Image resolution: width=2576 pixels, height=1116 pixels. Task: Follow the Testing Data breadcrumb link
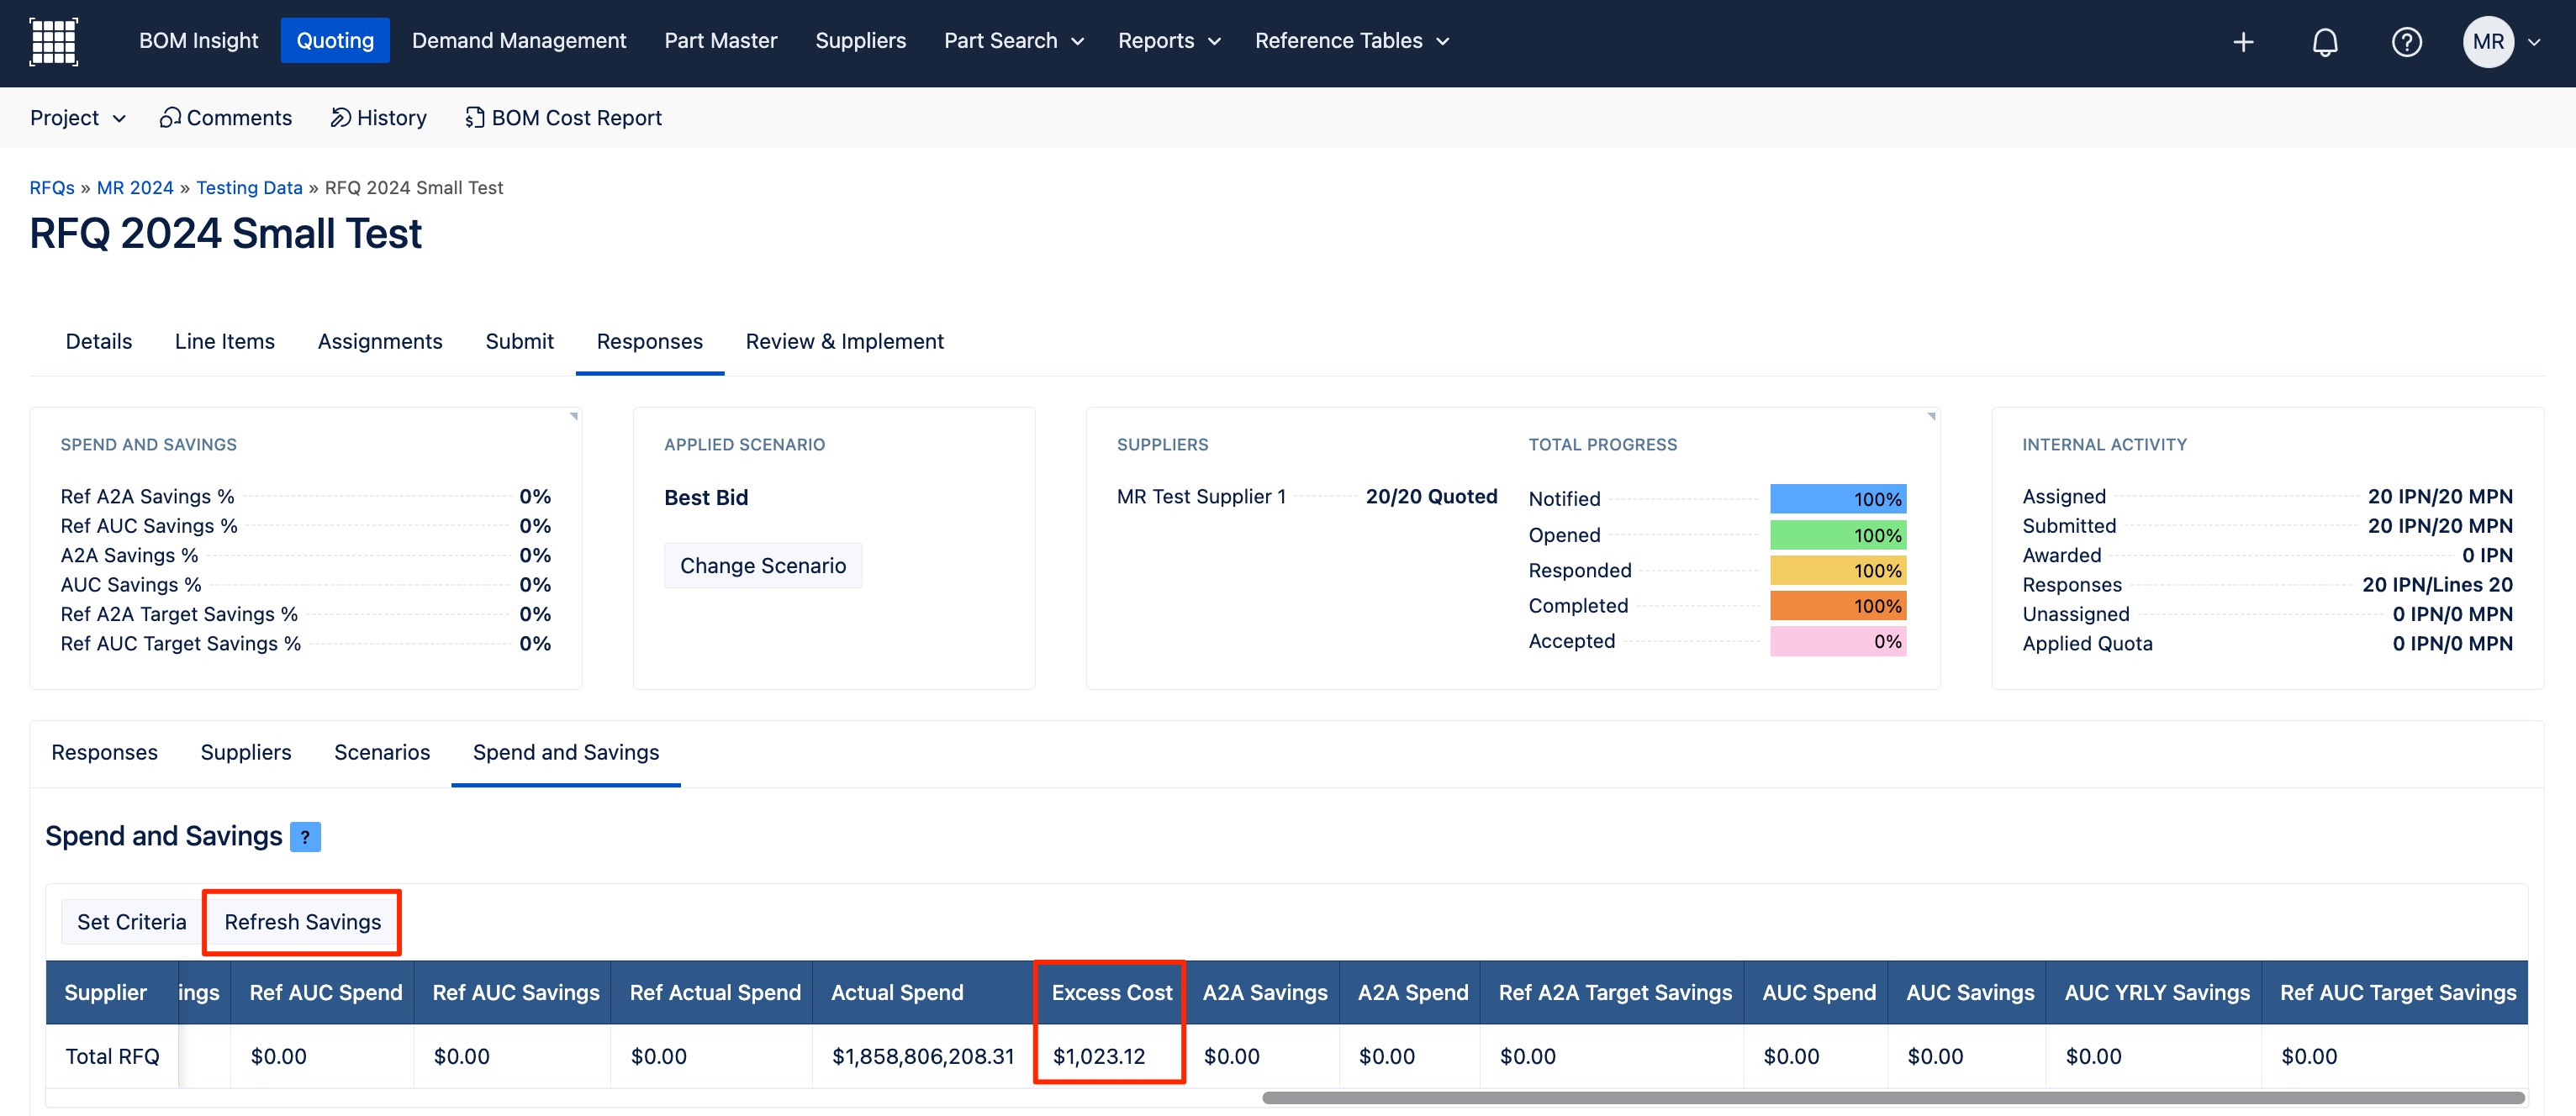(x=249, y=188)
